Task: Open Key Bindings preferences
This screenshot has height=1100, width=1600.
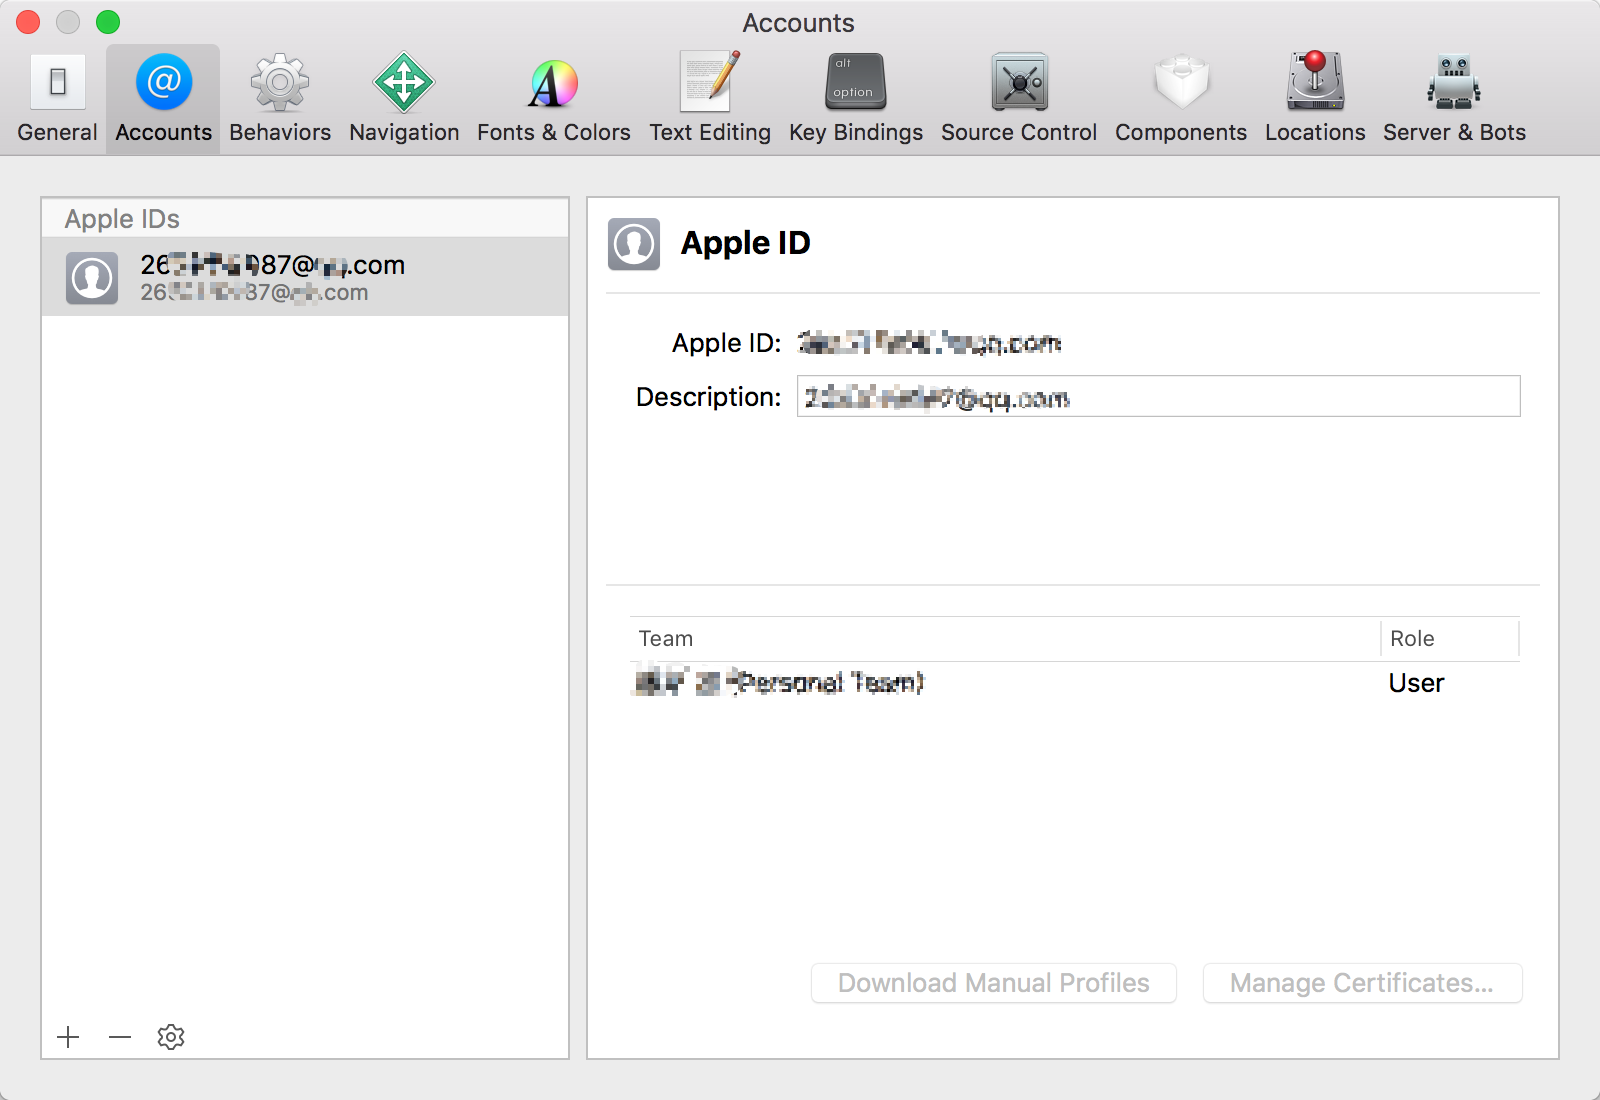Action: pos(855,99)
